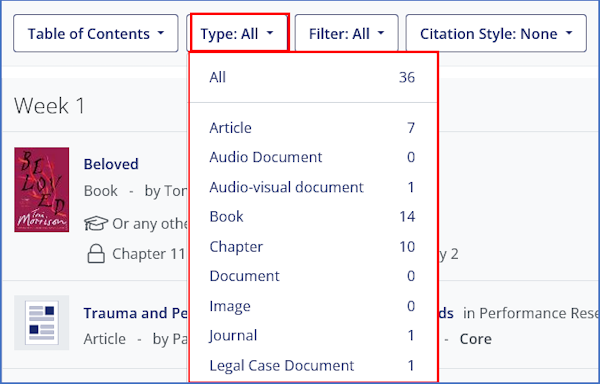
Task: Click the padlock icon beside Chapter 11
Action: pyautogui.click(x=96, y=254)
